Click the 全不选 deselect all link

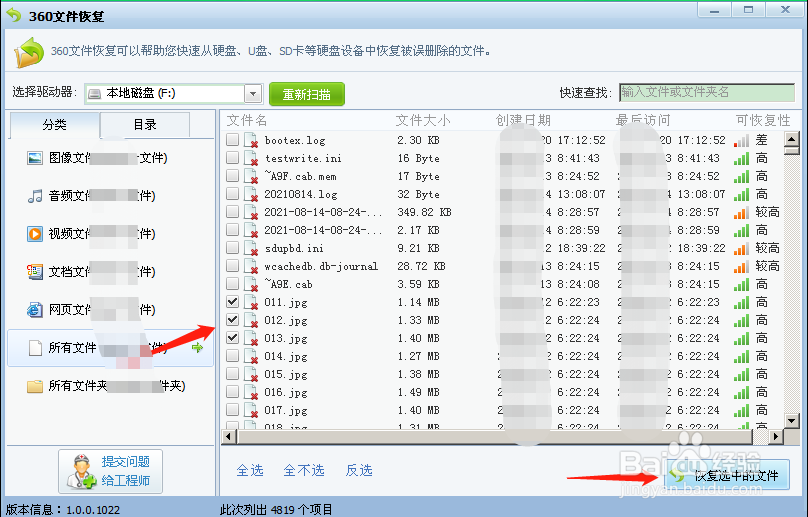pyautogui.click(x=304, y=470)
